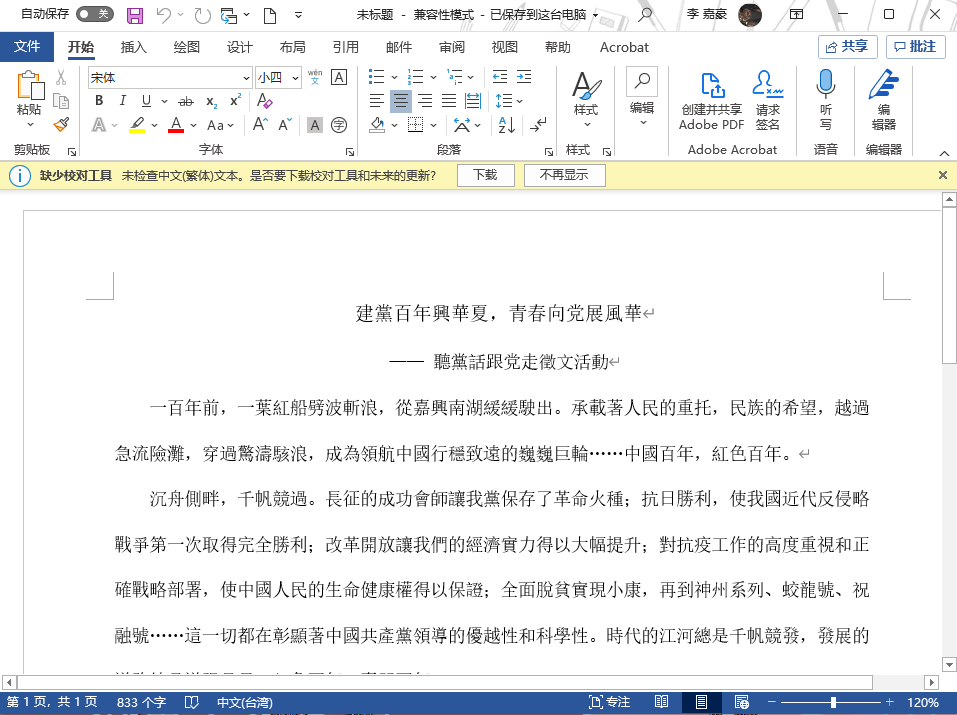Image resolution: width=957 pixels, height=715 pixels.
Task: Click the Adobe Request Signatures icon
Action: click(x=767, y=100)
